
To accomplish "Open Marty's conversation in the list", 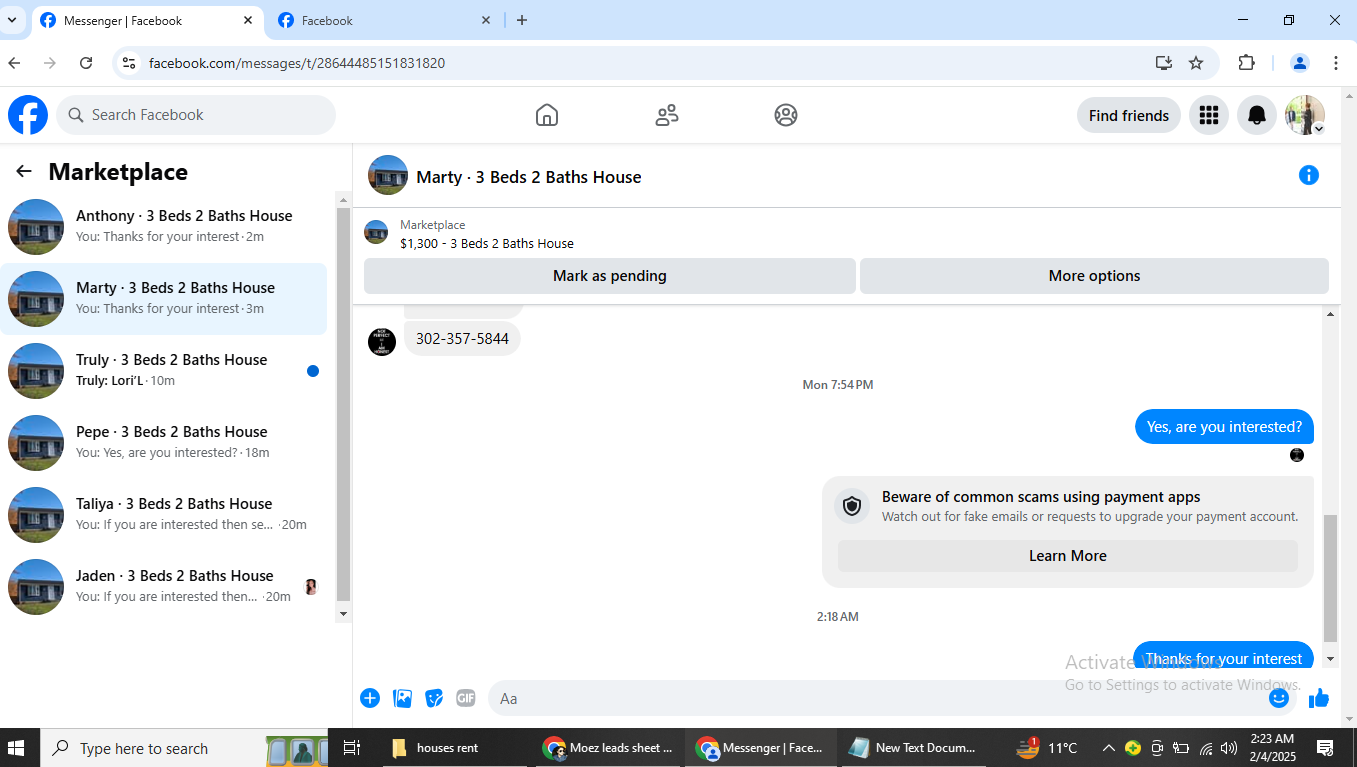I will click(x=164, y=299).
